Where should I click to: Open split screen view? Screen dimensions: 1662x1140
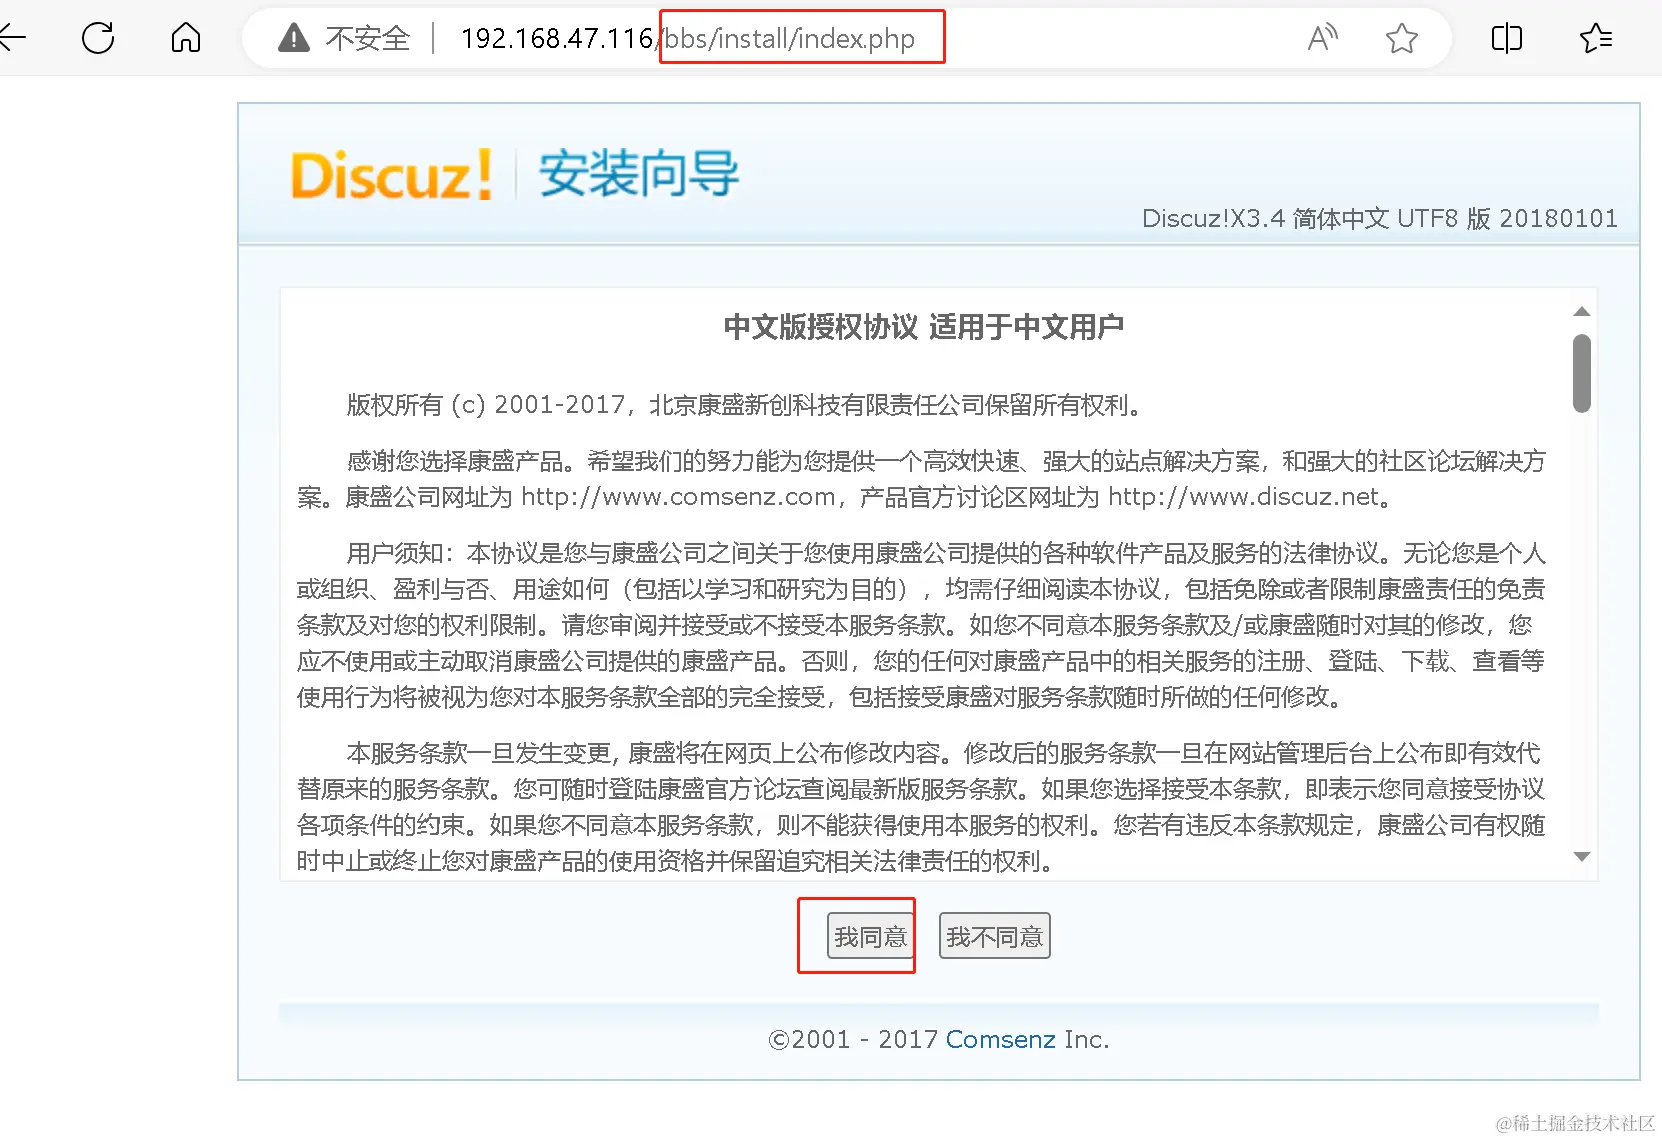point(1506,38)
